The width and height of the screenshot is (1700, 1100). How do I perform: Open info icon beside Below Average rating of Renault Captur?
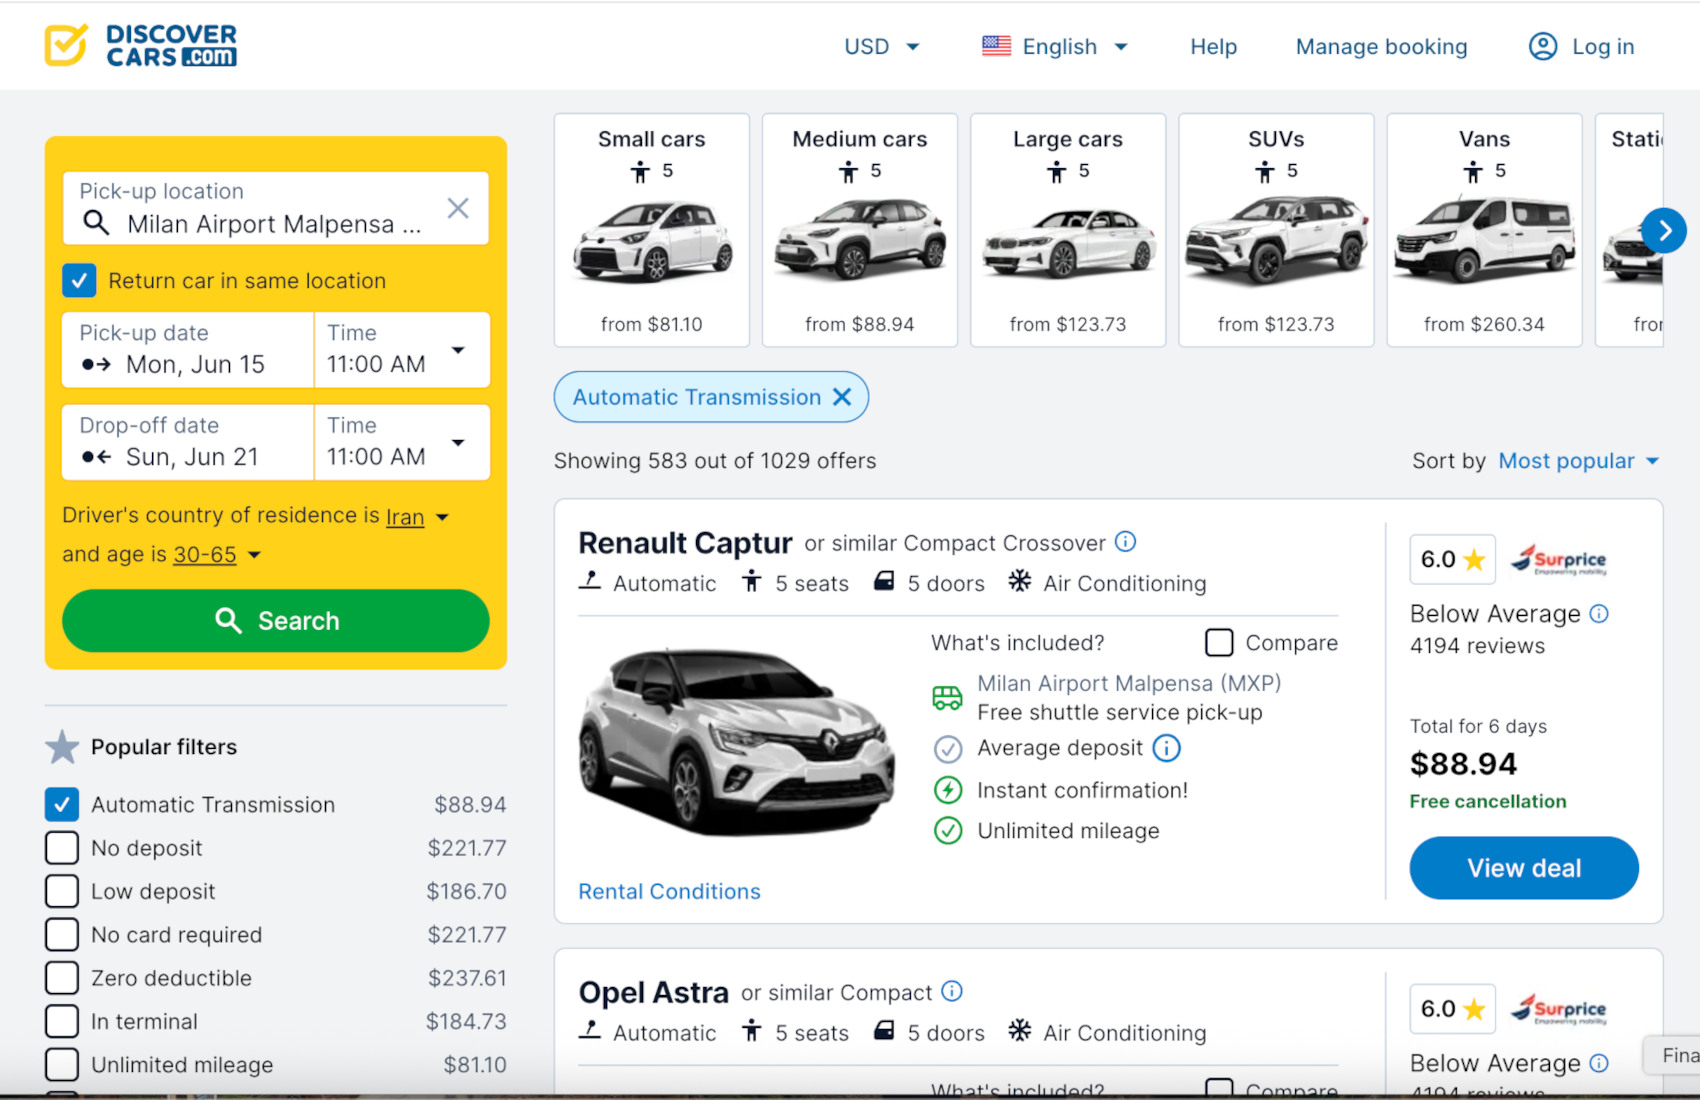[x=1599, y=613]
